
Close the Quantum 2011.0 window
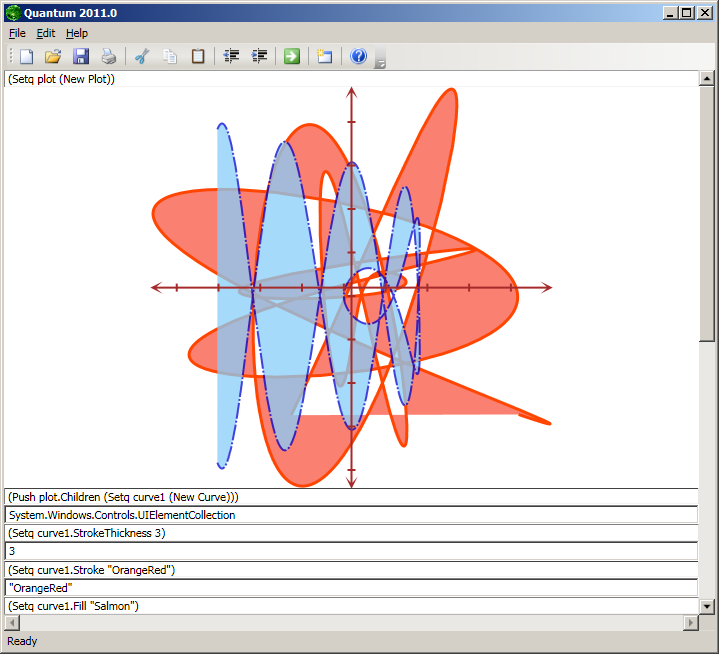point(704,13)
